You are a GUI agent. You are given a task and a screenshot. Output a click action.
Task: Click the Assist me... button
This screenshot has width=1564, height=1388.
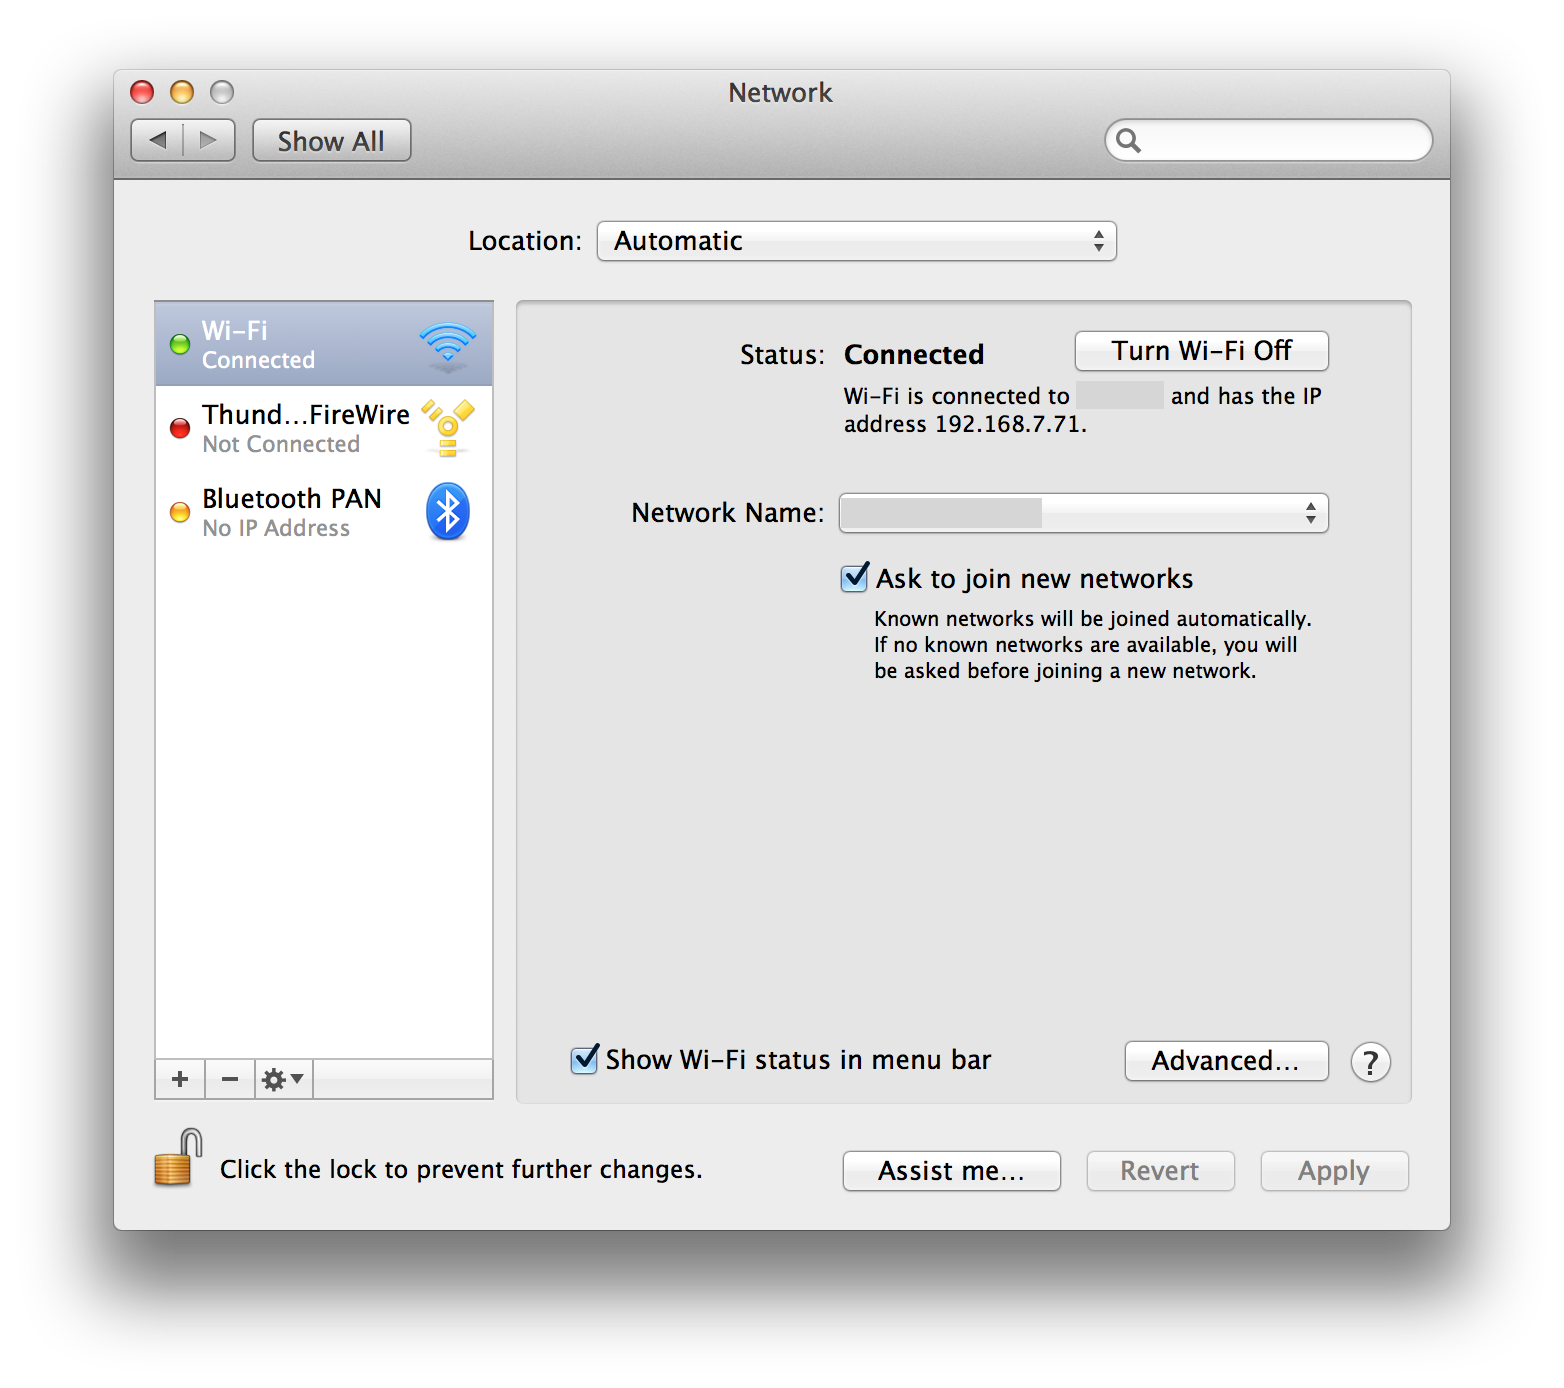click(x=952, y=1171)
